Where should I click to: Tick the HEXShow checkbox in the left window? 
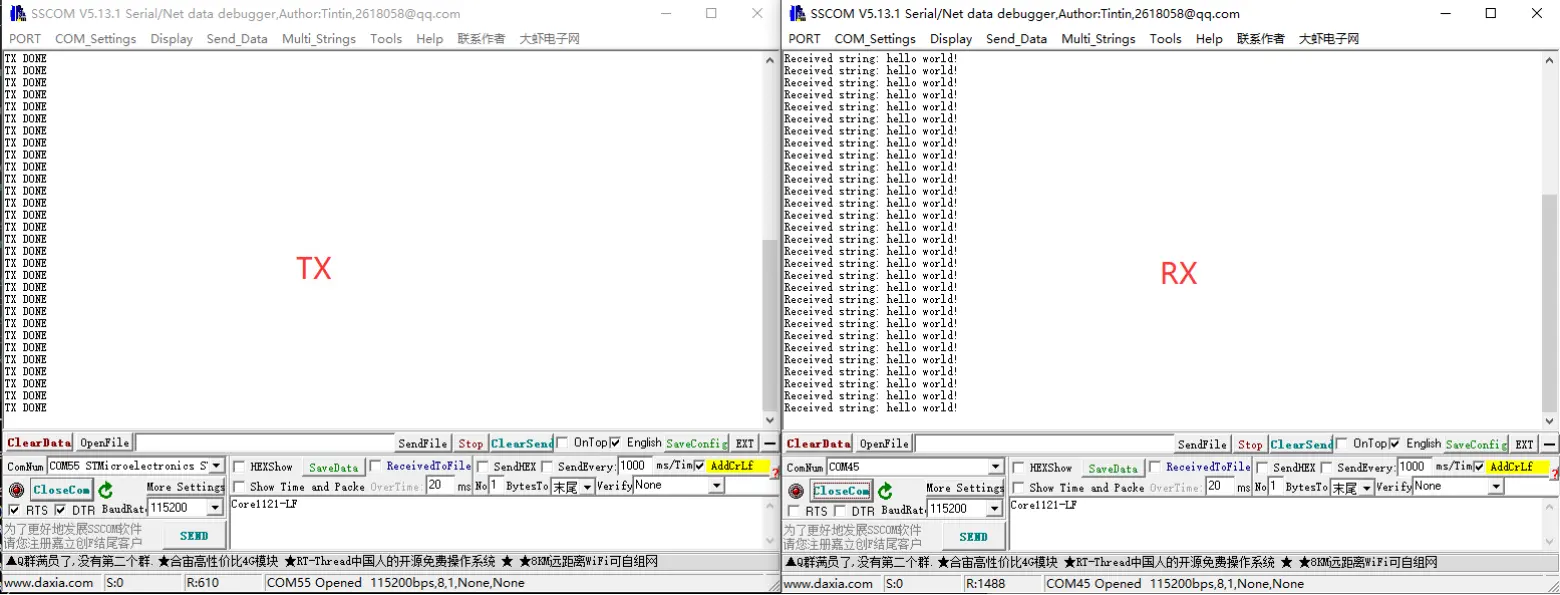[239, 467]
